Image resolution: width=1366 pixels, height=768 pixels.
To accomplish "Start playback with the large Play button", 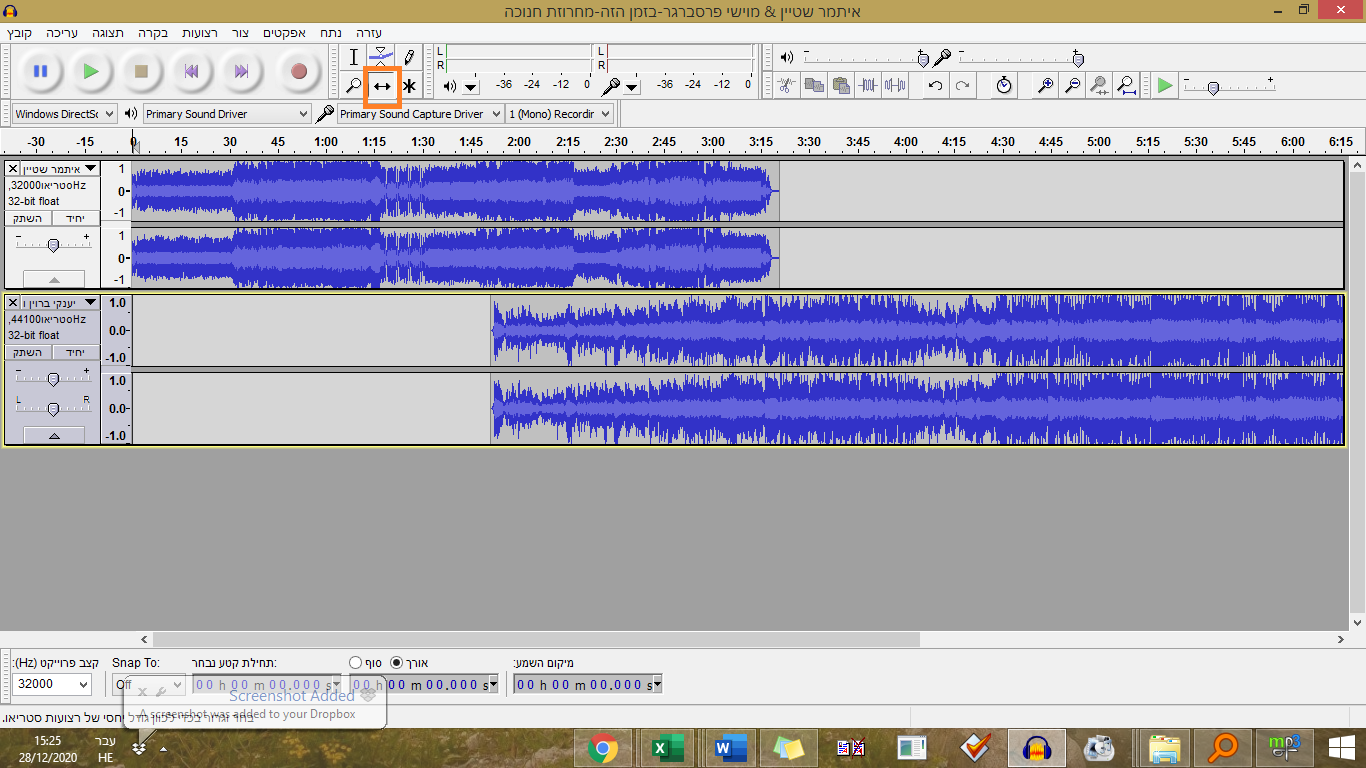I will pyautogui.click(x=91, y=71).
